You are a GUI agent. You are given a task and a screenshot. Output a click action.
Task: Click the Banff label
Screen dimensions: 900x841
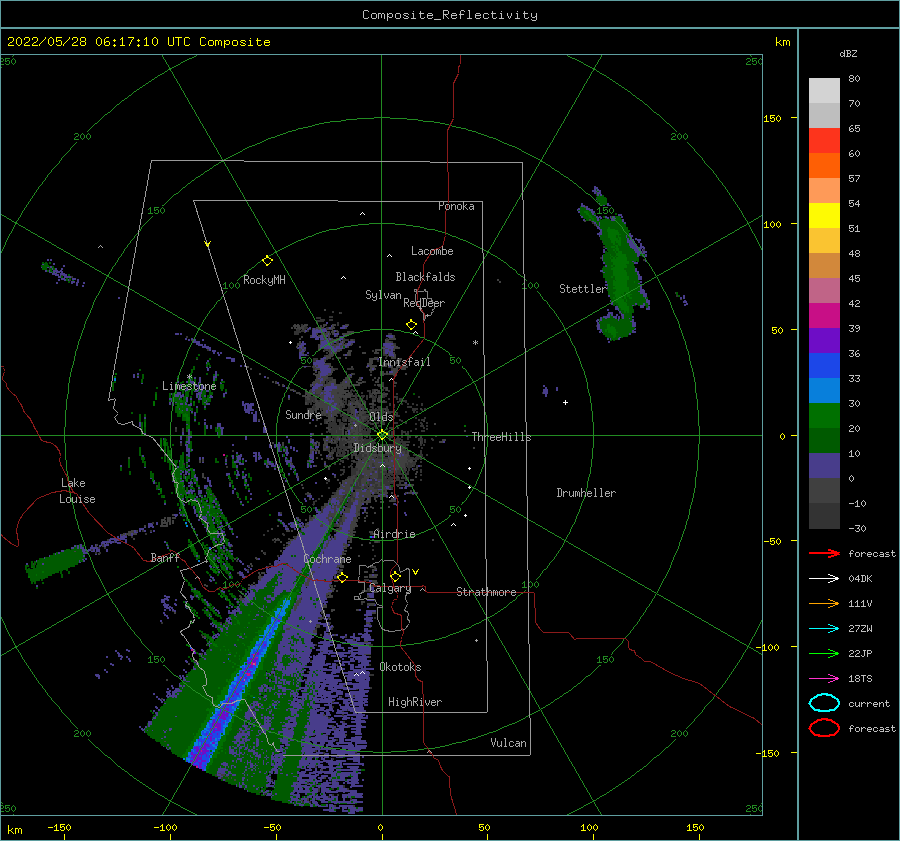click(165, 557)
